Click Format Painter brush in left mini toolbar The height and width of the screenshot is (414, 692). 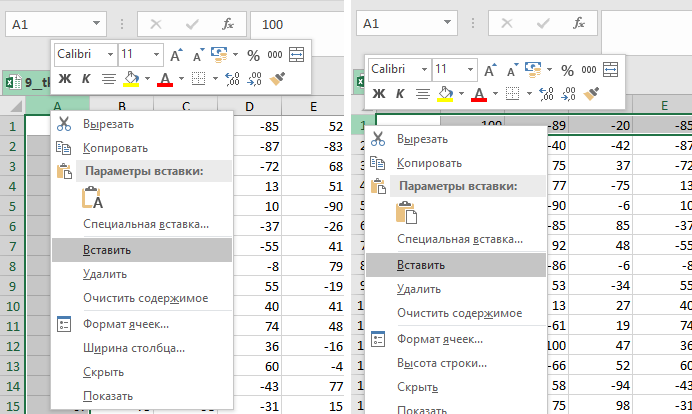[x=278, y=78]
